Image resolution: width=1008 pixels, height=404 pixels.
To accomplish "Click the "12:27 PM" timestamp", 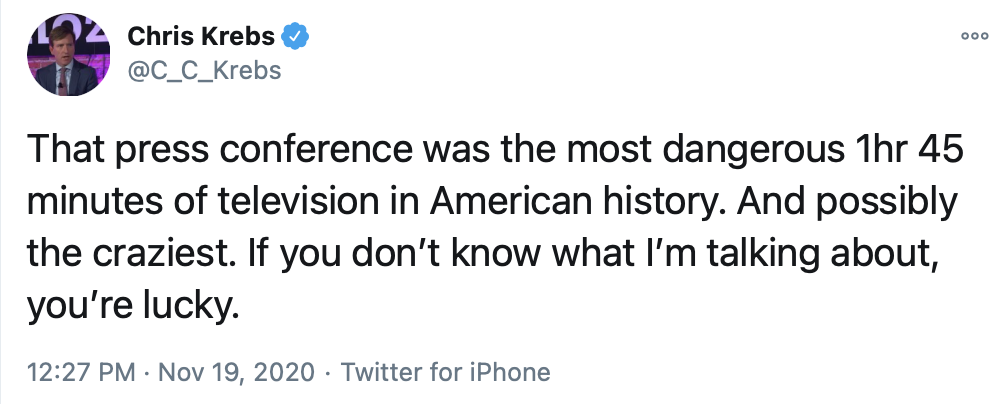I will [81, 373].
